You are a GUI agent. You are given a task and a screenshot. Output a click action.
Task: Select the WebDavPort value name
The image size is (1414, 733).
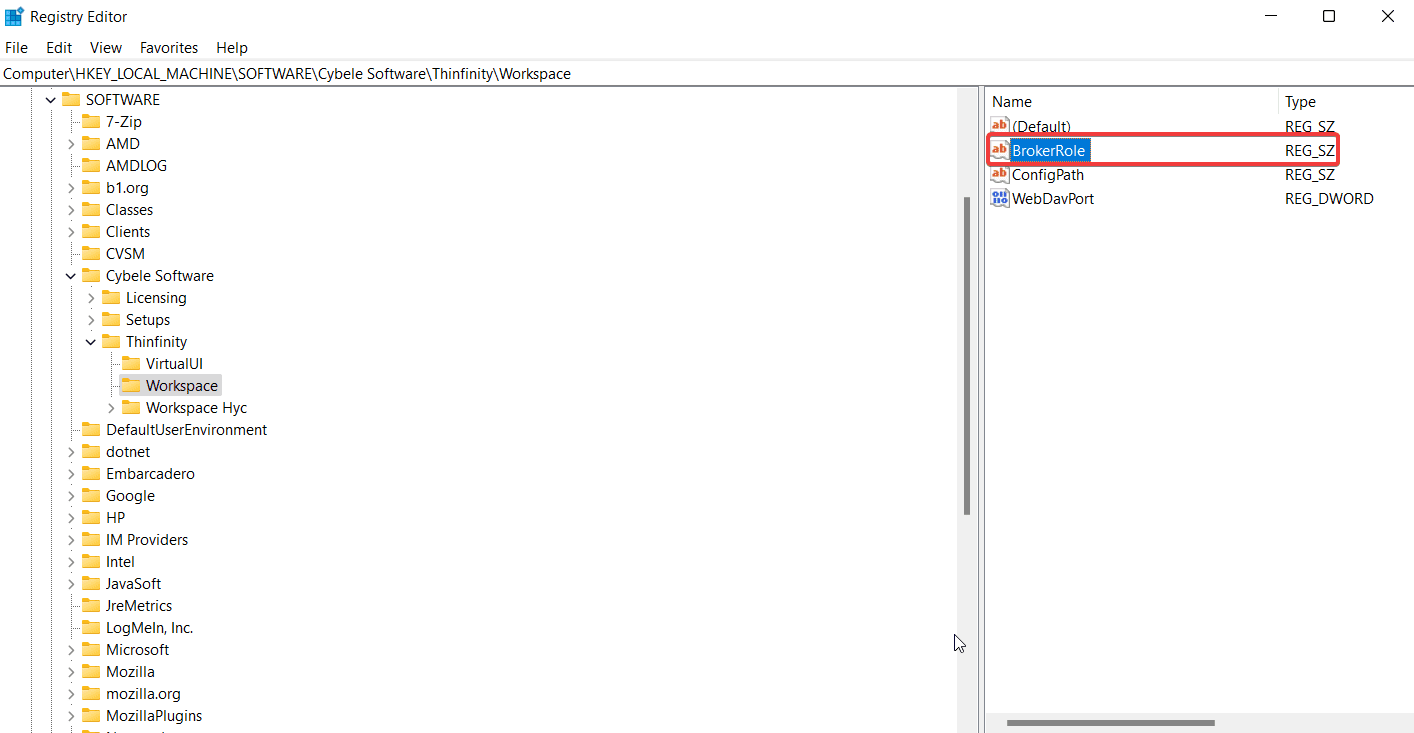(x=1053, y=198)
